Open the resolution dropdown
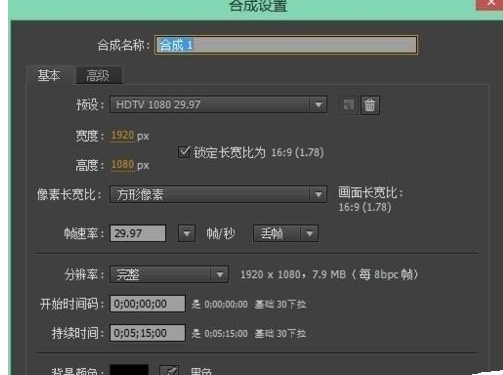The image size is (503, 375). [x=169, y=274]
